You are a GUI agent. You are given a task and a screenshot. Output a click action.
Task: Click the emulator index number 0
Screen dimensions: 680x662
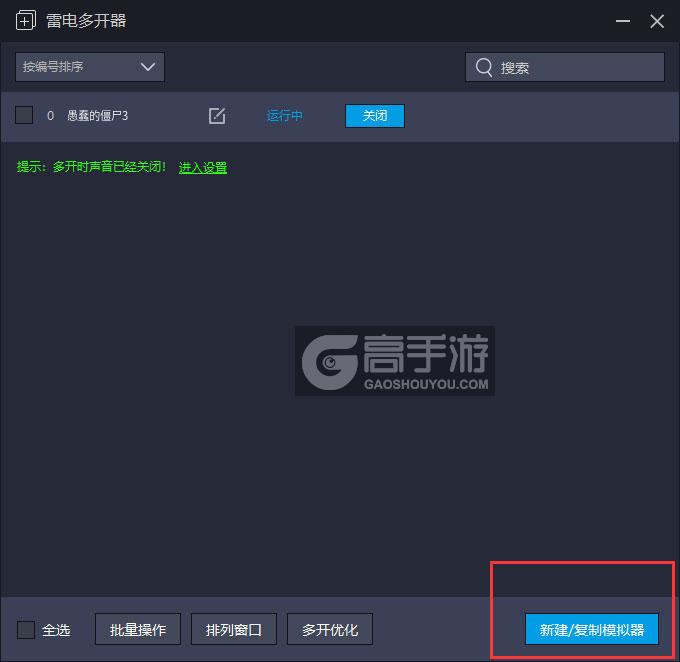click(x=50, y=115)
